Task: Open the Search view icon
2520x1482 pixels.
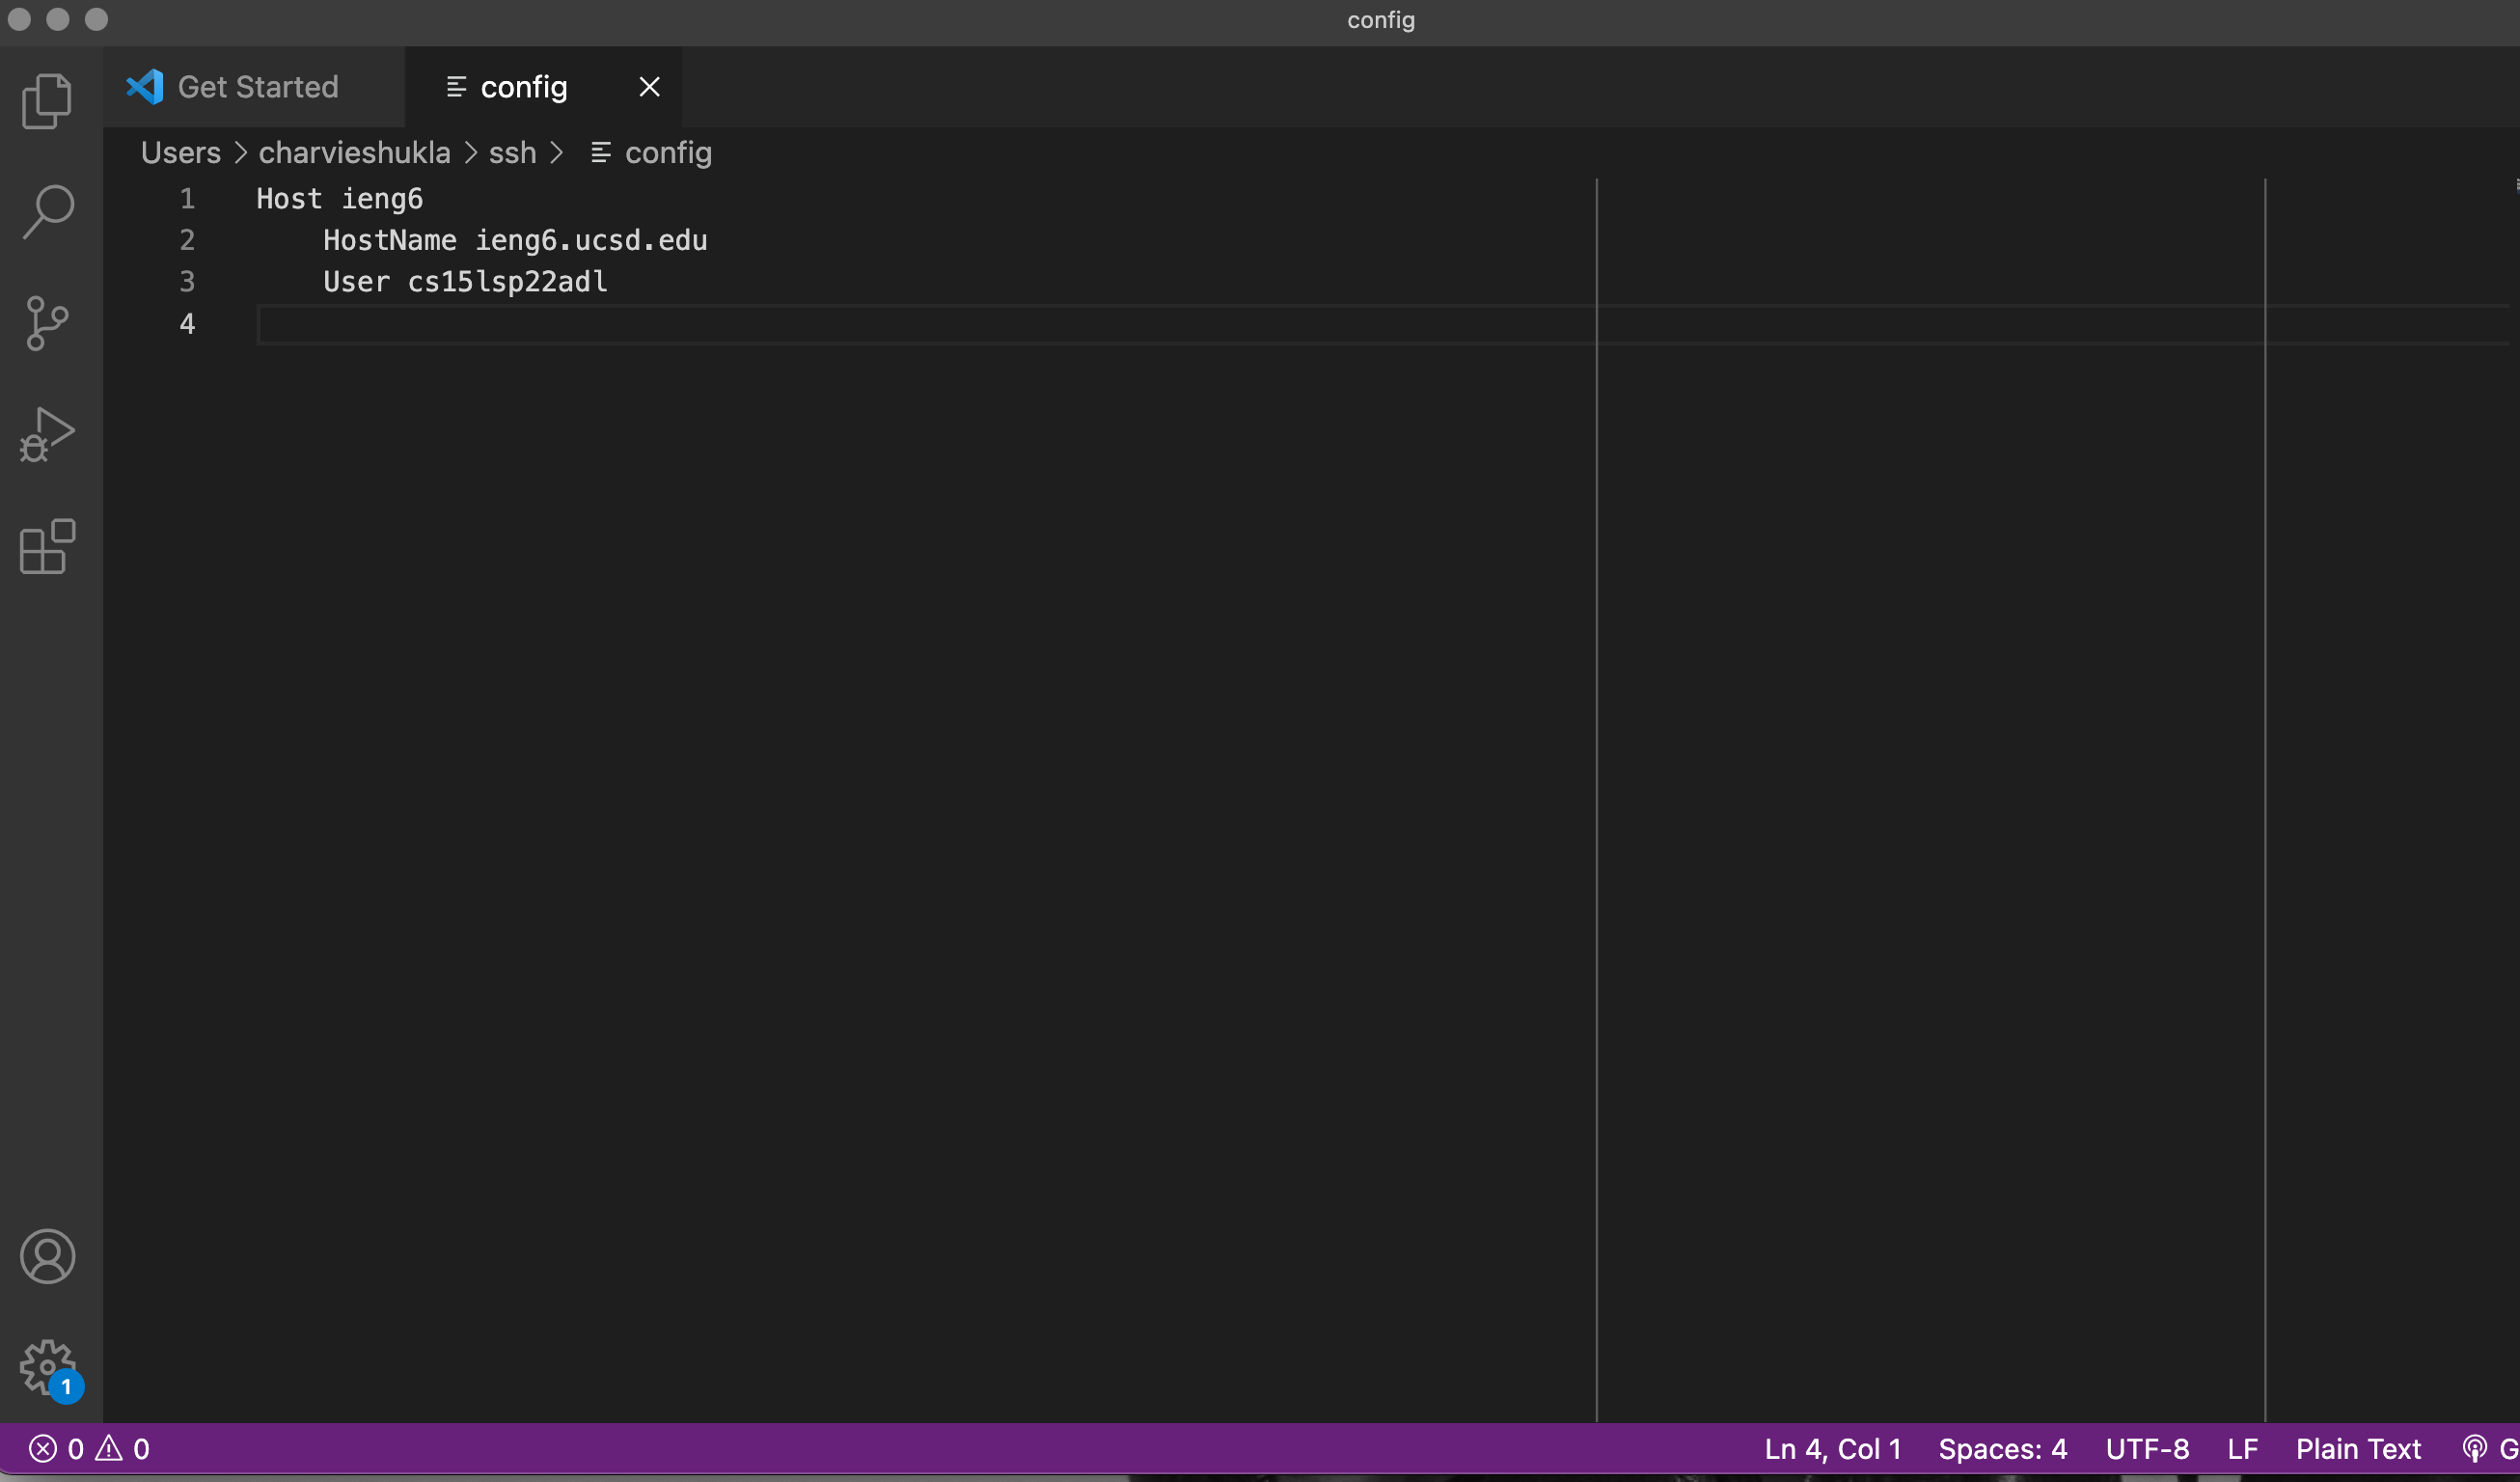Action: (47, 212)
